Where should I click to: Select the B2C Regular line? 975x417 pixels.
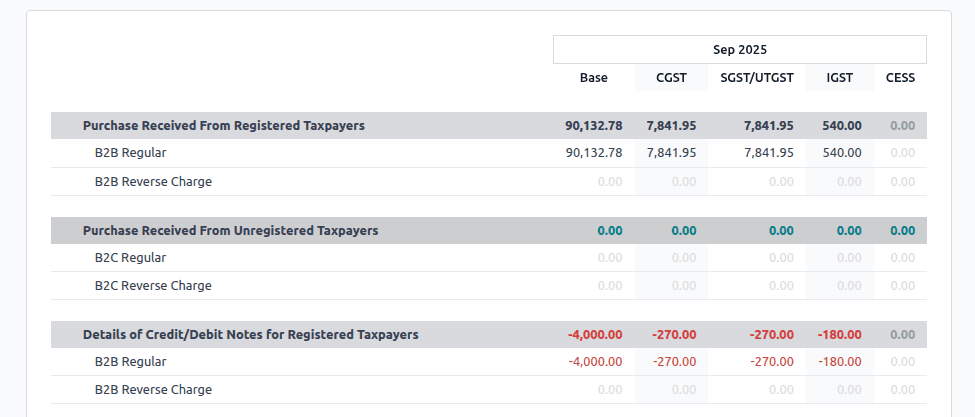[x=130, y=257]
